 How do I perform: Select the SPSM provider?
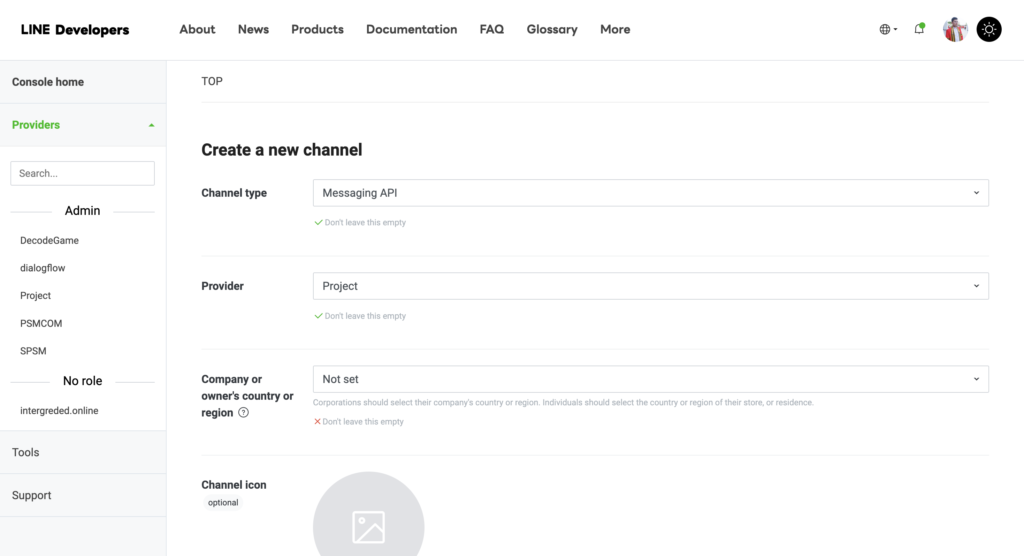coord(33,351)
